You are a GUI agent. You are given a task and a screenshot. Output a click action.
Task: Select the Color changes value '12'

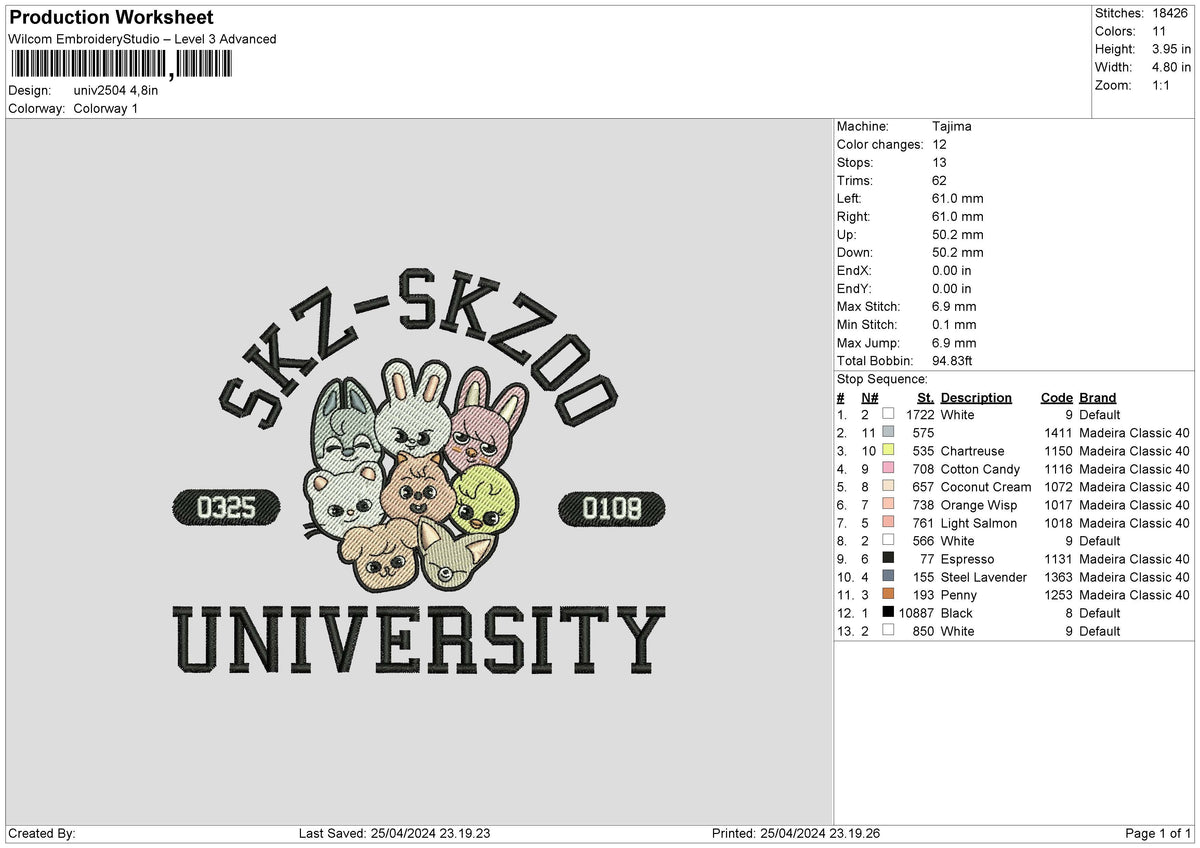pos(939,144)
